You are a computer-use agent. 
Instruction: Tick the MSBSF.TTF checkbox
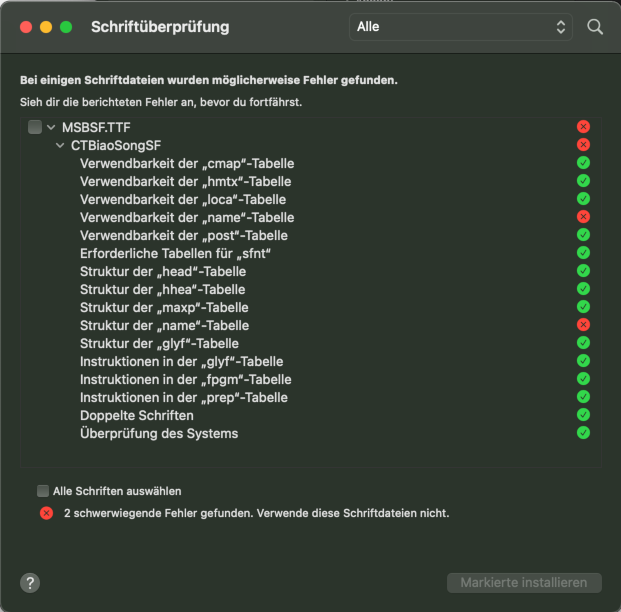point(35,127)
